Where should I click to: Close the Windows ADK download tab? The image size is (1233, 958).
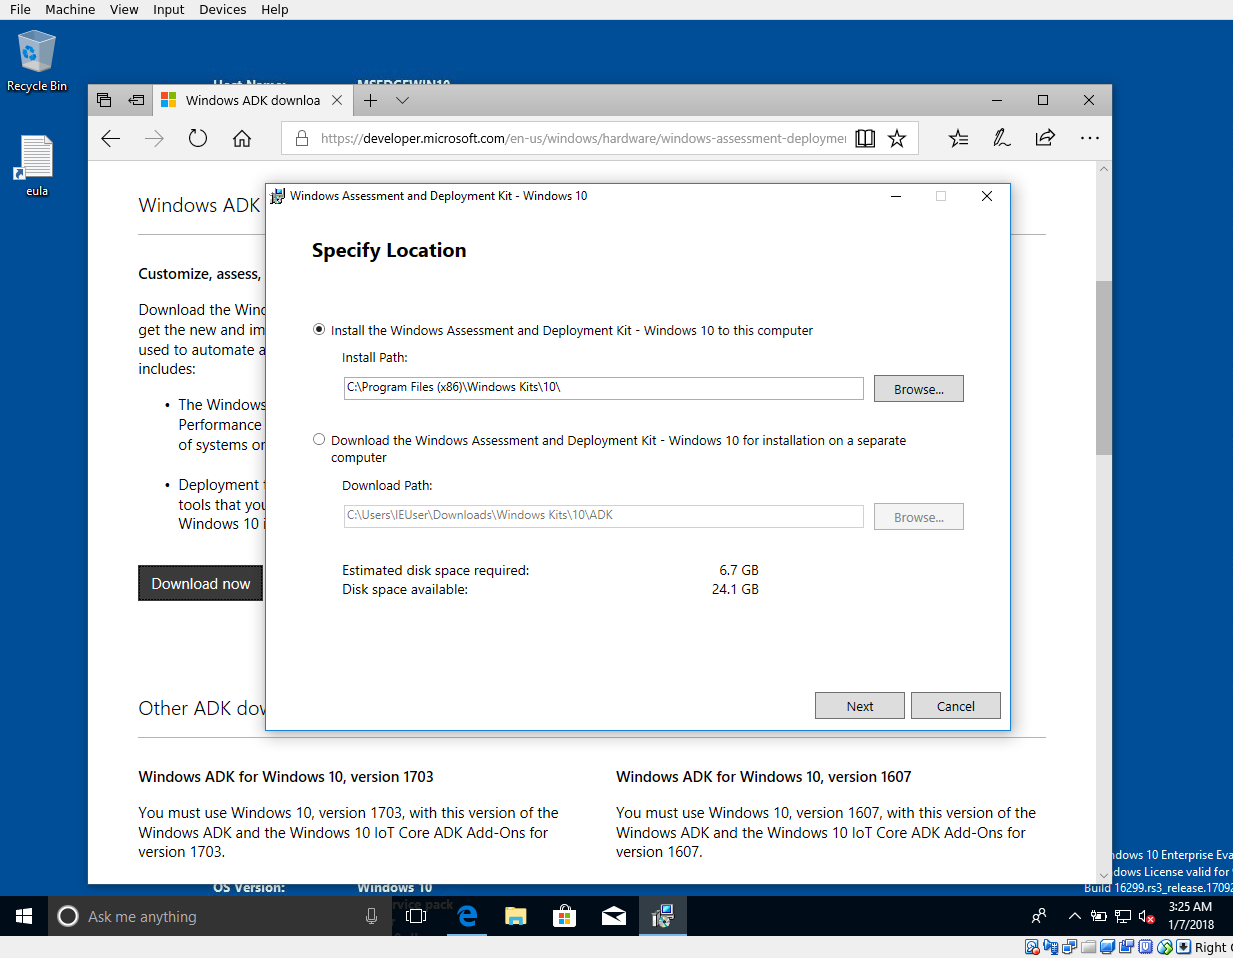pos(337,100)
